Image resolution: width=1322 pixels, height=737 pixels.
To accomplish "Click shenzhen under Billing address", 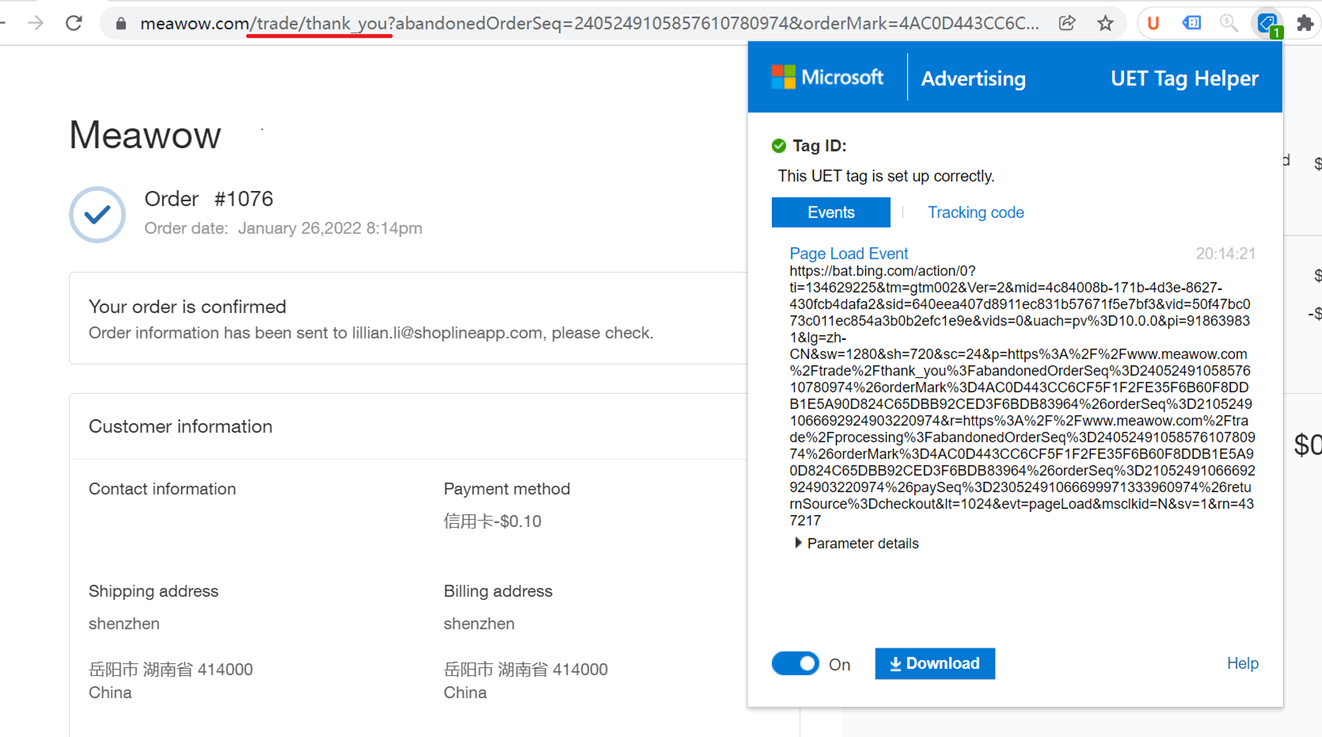I will click(479, 624).
